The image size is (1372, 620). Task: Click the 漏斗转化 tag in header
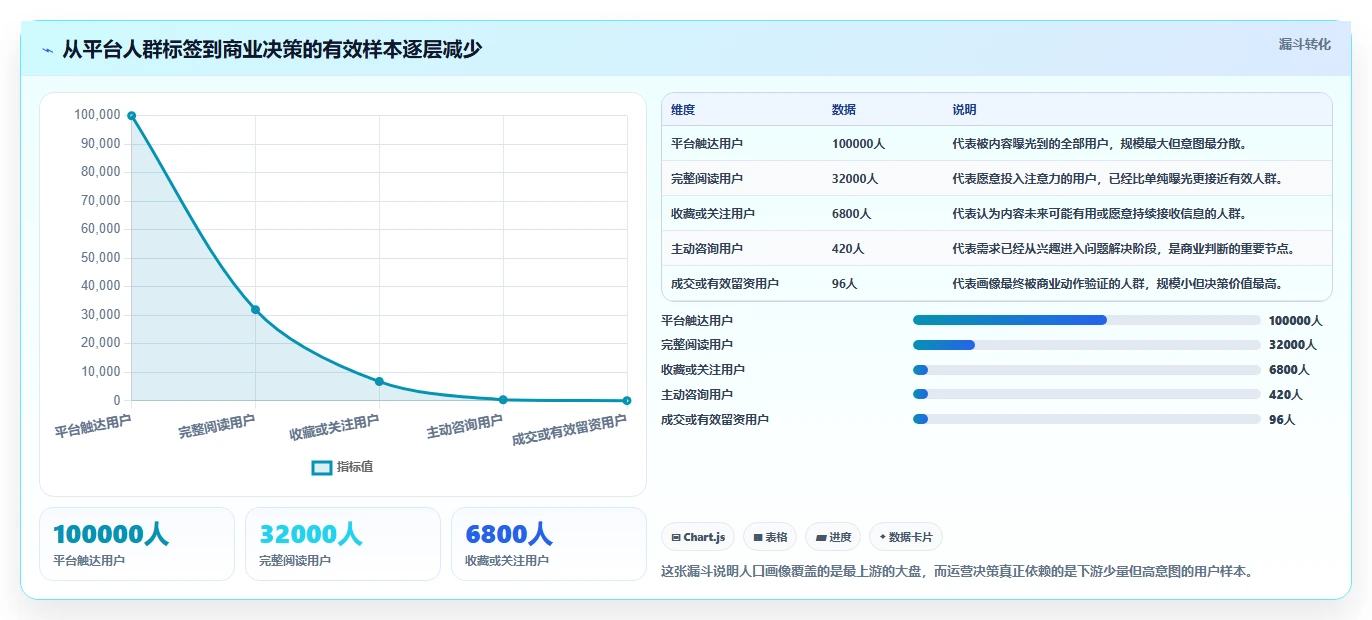[x=1304, y=44]
